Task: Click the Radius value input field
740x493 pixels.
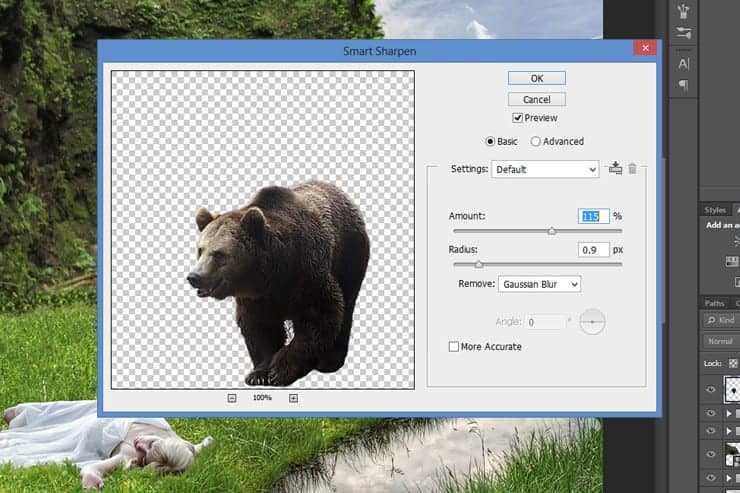Action: click(x=593, y=250)
